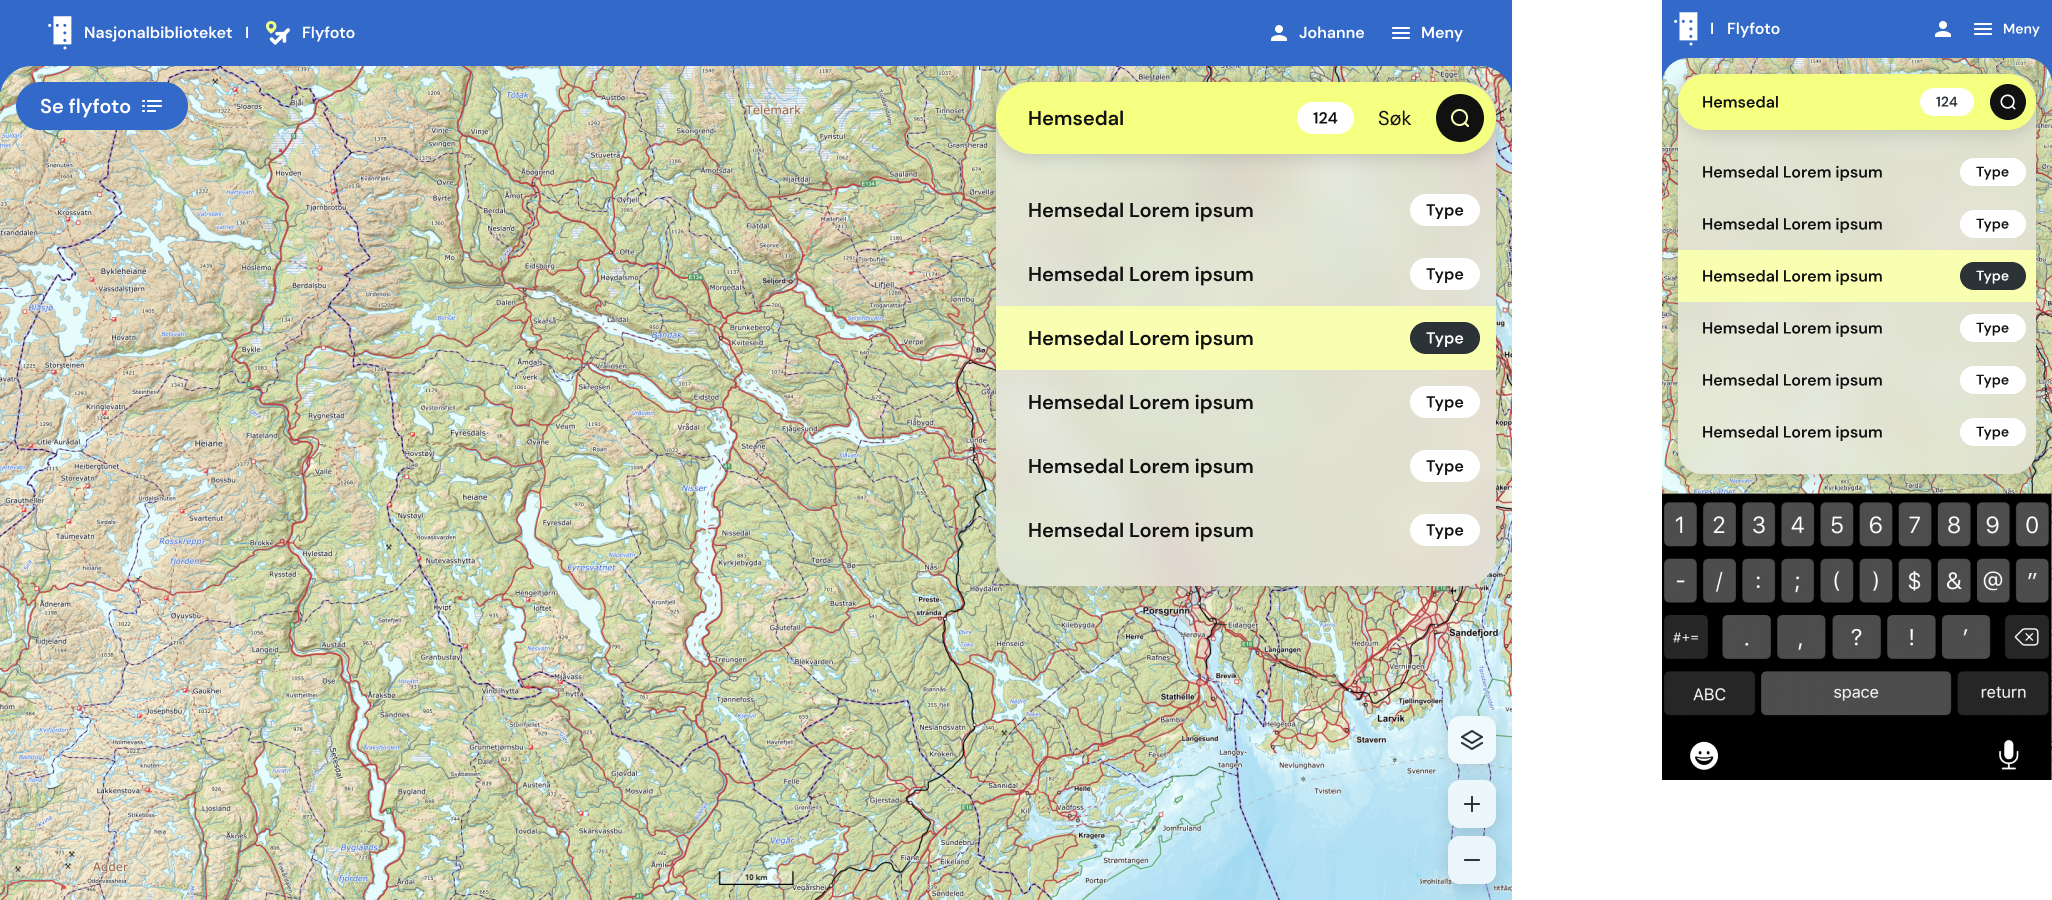Tap the #+= symbols keyboard key
The height and width of the screenshot is (900, 2052).
[x=1686, y=637]
